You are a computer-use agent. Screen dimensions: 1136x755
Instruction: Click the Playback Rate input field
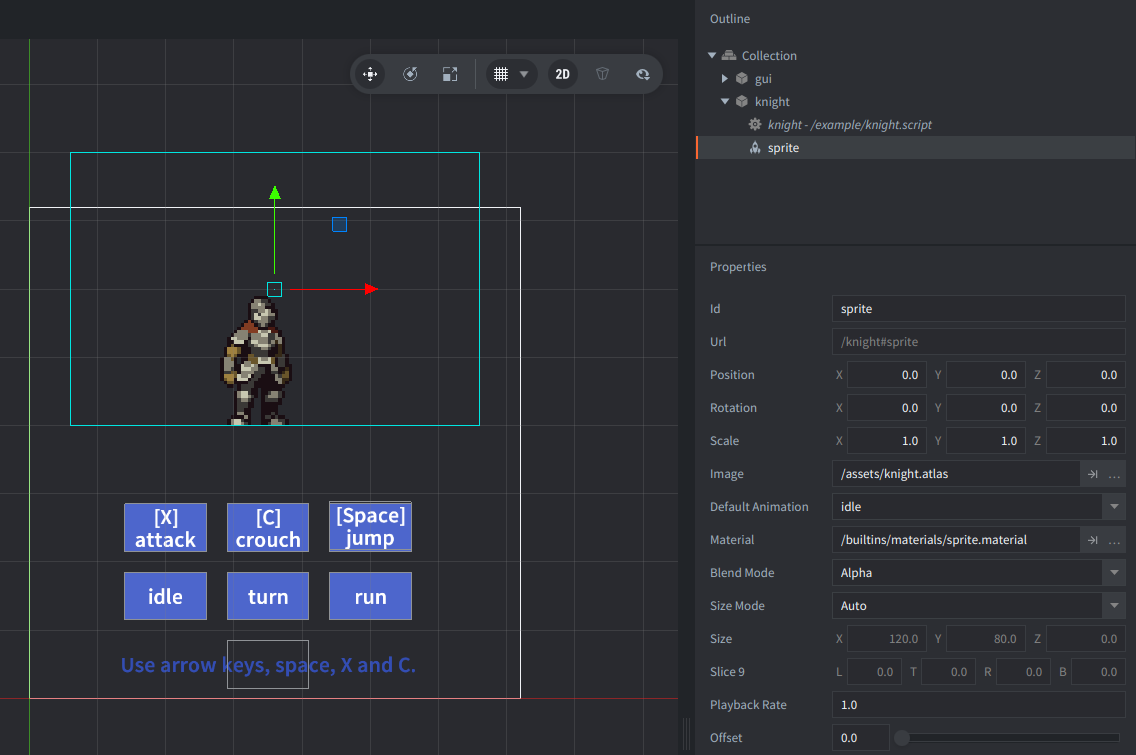click(x=978, y=705)
